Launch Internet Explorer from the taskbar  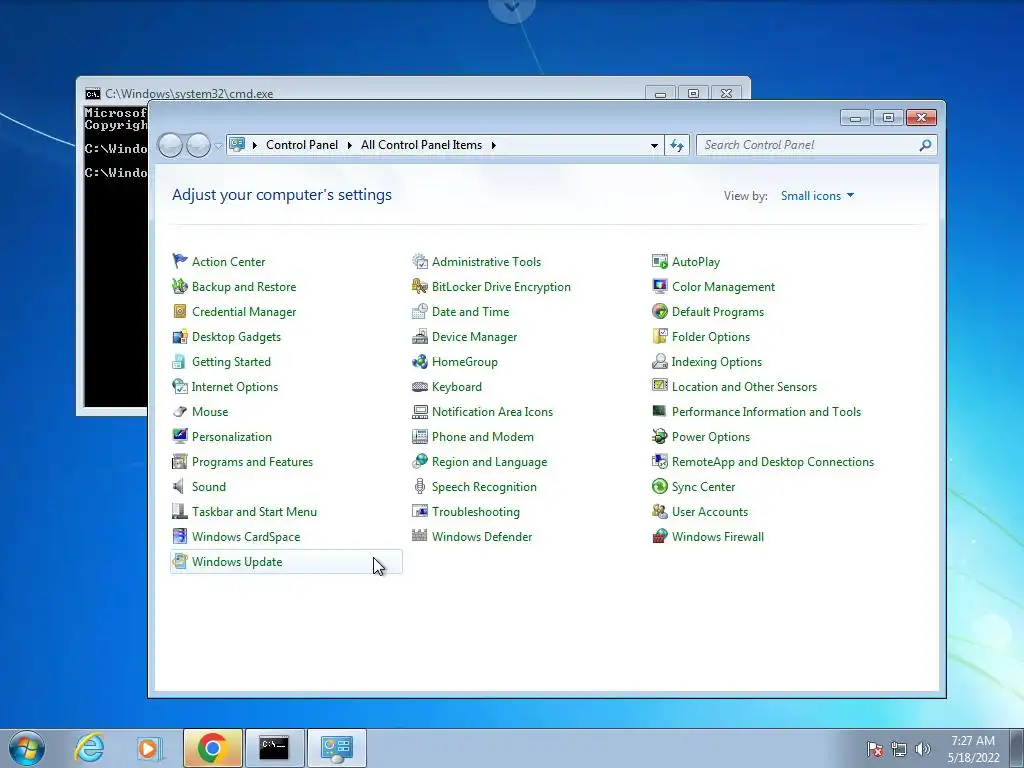pos(89,748)
